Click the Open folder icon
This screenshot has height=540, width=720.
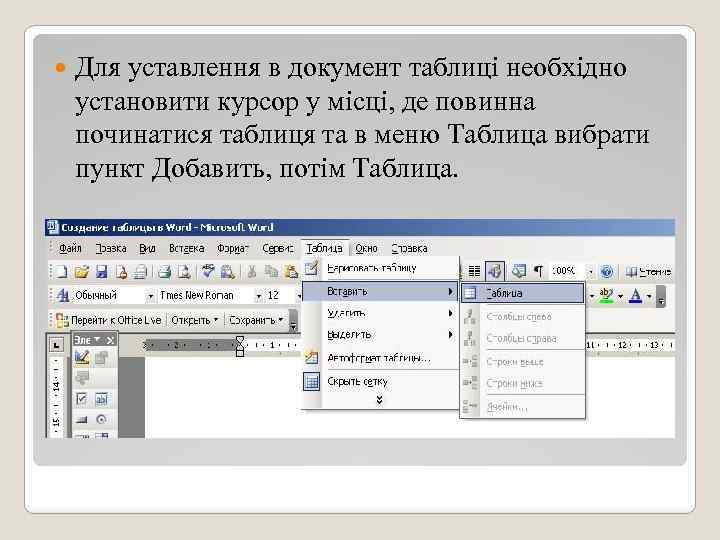(x=82, y=272)
